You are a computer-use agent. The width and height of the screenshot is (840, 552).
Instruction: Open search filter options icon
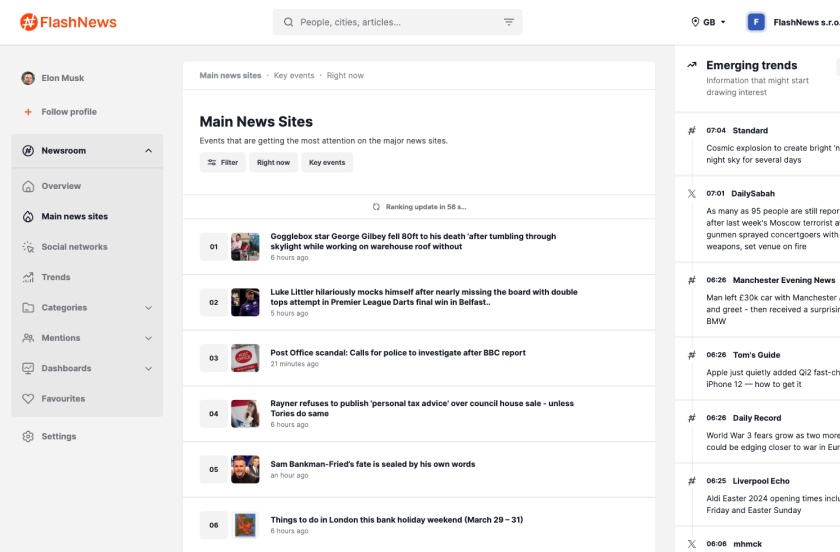coord(508,22)
